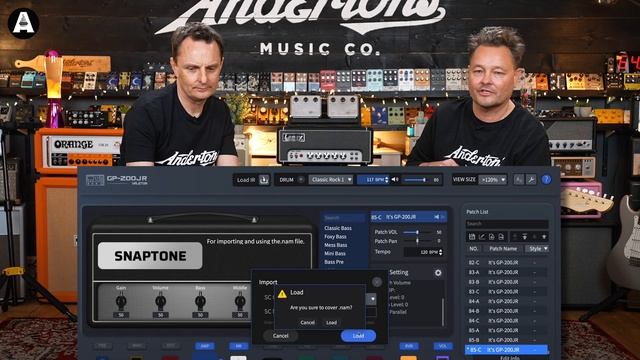
Task: Click the Volume knob on the amp
Action: [x=160, y=302]
